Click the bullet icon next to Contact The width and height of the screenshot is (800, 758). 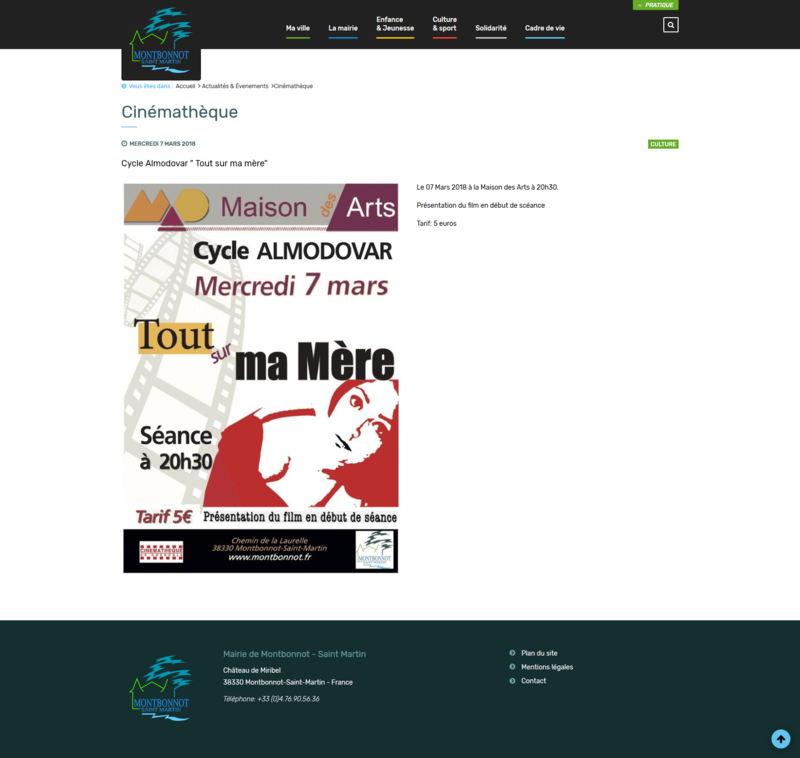[x=512, y=680]
